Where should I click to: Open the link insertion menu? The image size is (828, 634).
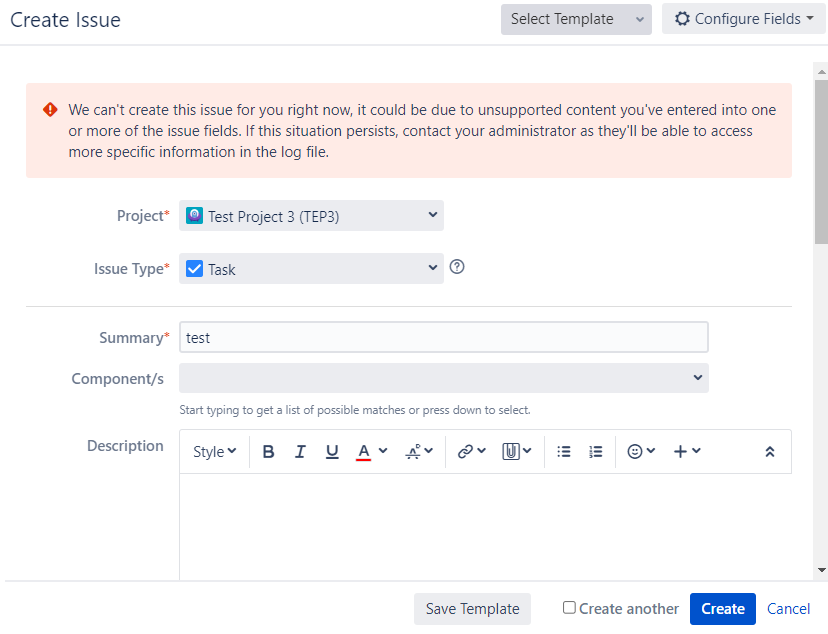471,452
